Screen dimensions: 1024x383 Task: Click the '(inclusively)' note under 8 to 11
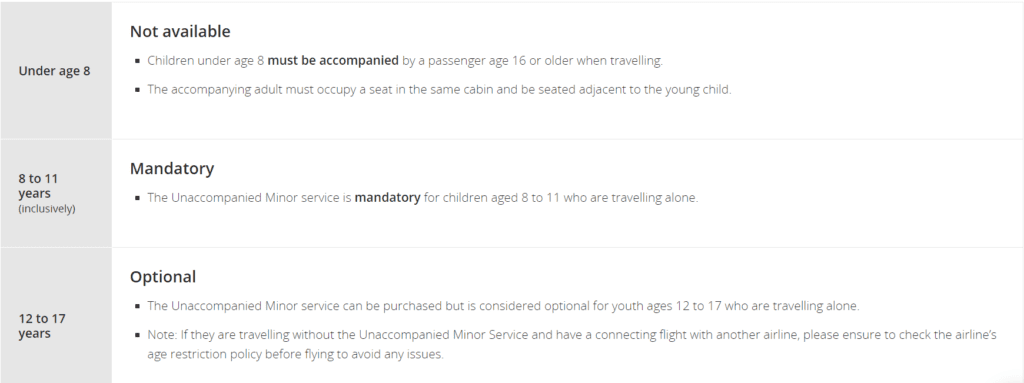[x=46, y=208]
